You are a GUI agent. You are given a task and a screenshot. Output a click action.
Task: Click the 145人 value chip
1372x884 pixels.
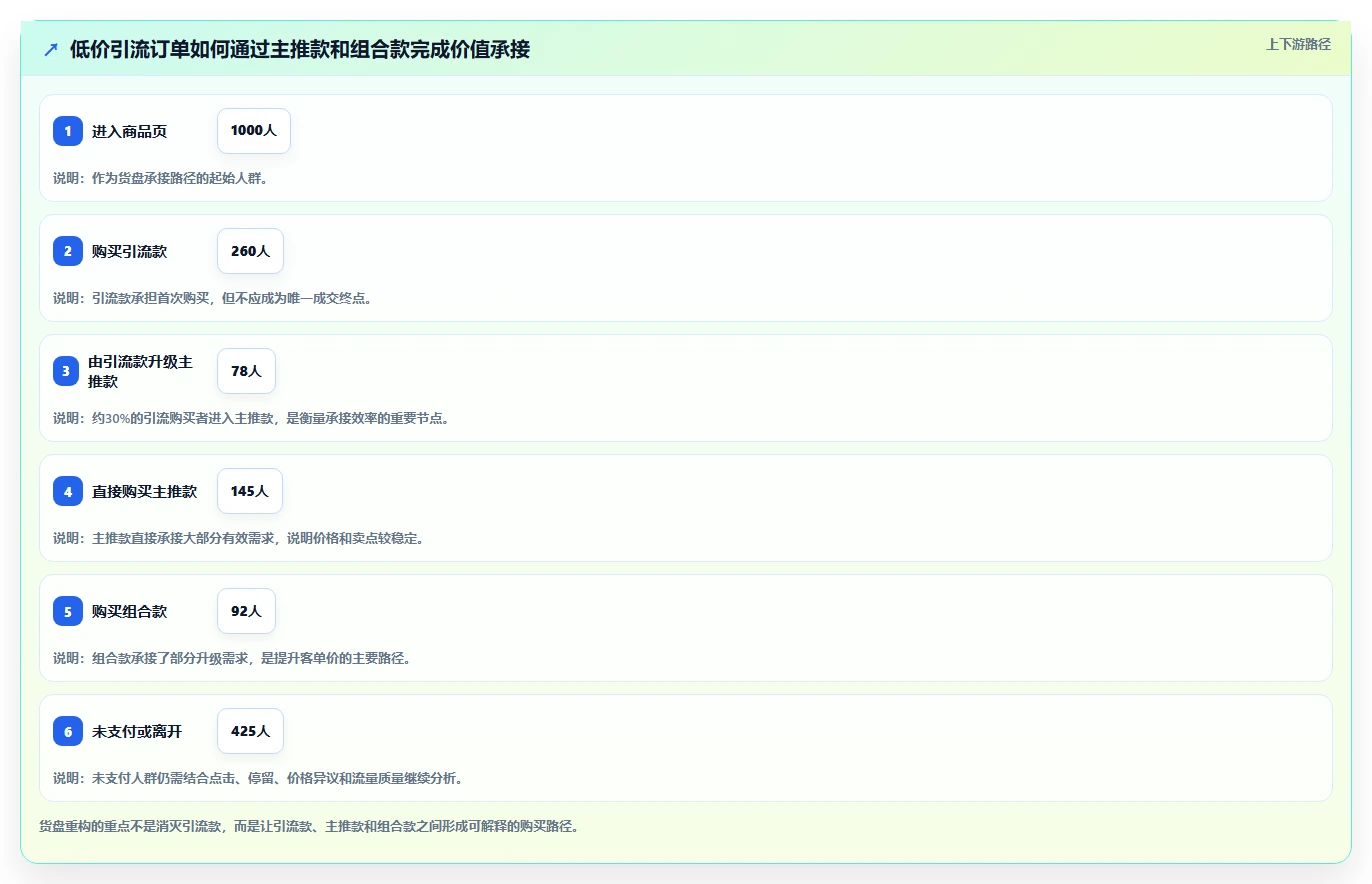[x=250, y=491]
